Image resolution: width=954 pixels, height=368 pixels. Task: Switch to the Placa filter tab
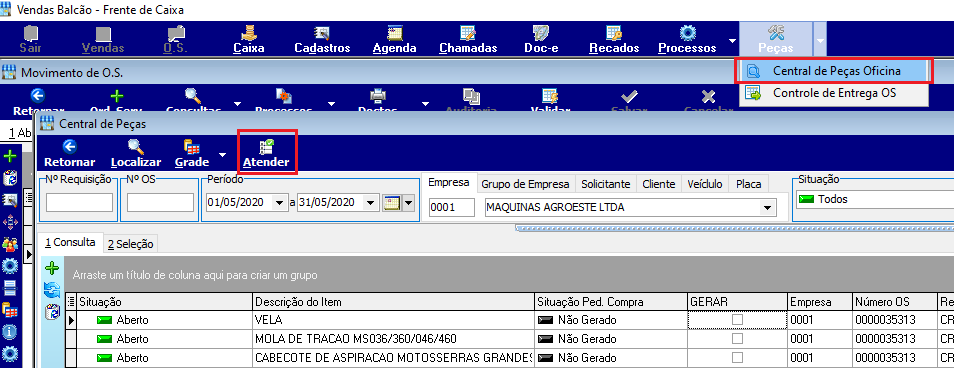click(749, 184)
